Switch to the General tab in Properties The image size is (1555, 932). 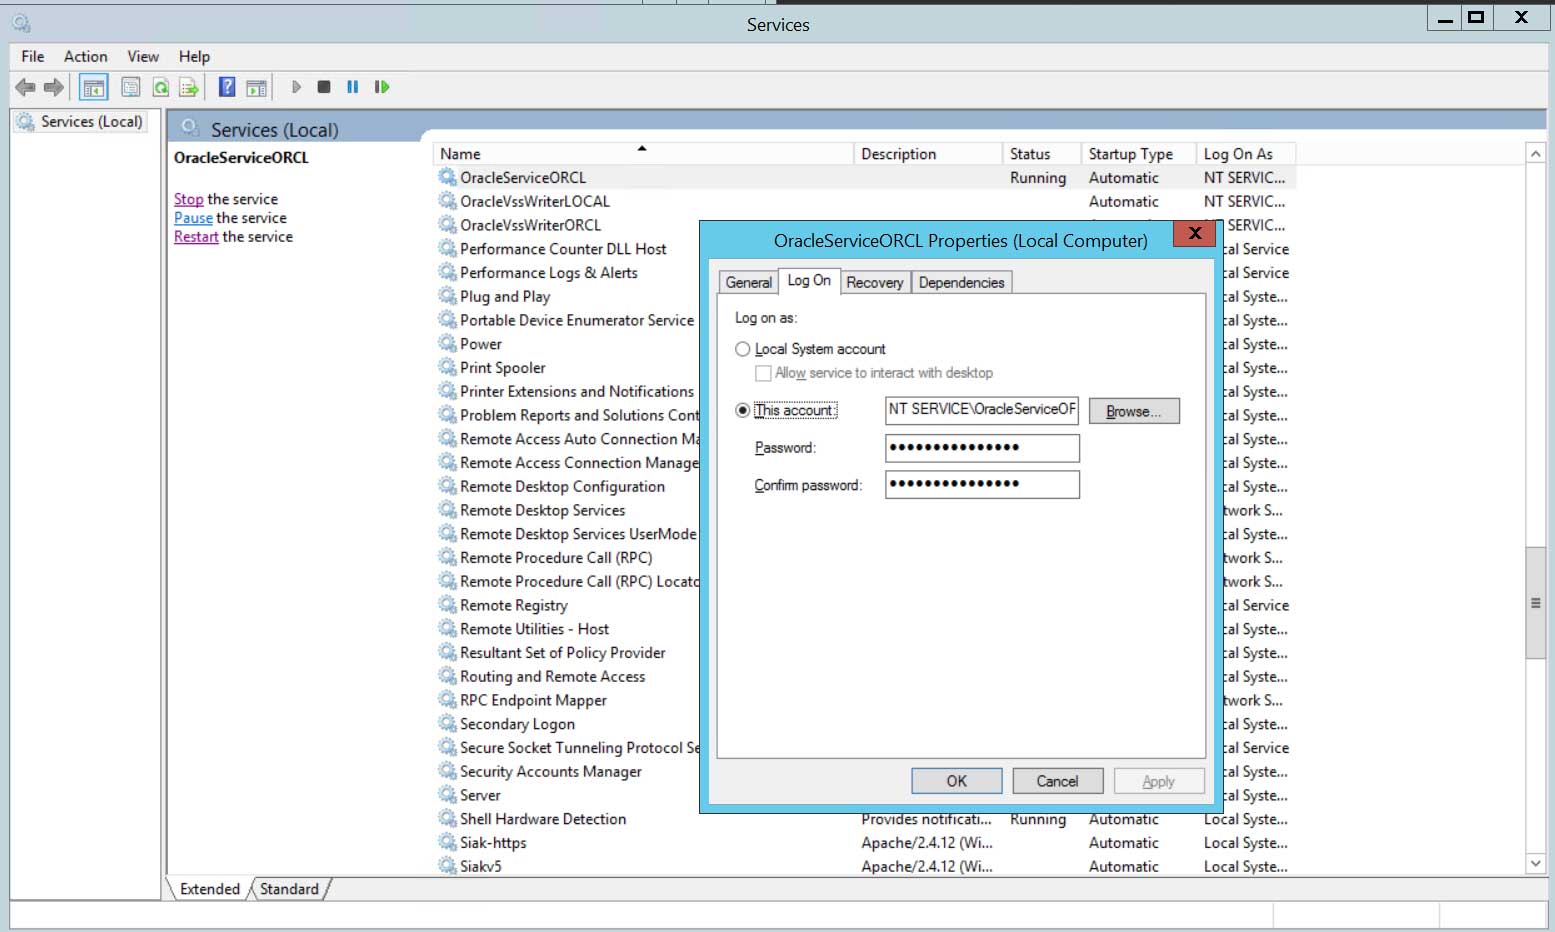point(749,283)
